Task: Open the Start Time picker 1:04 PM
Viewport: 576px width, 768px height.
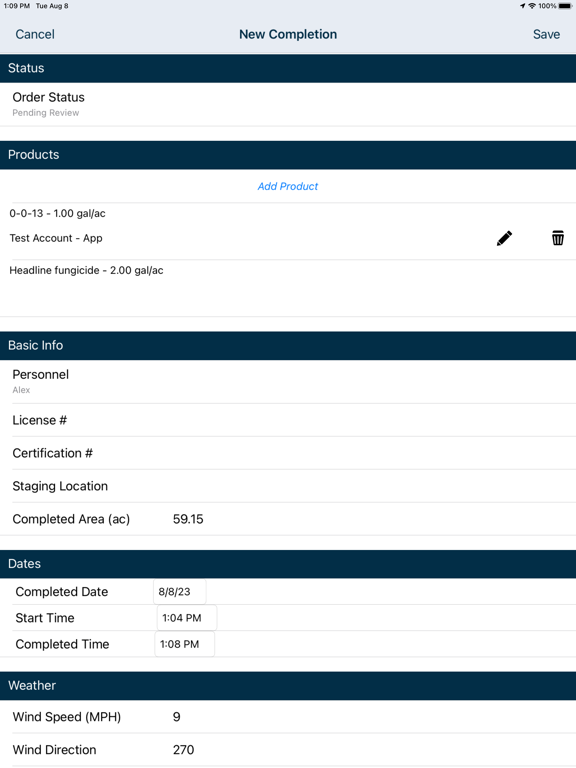Action: [x=187, y=618]
